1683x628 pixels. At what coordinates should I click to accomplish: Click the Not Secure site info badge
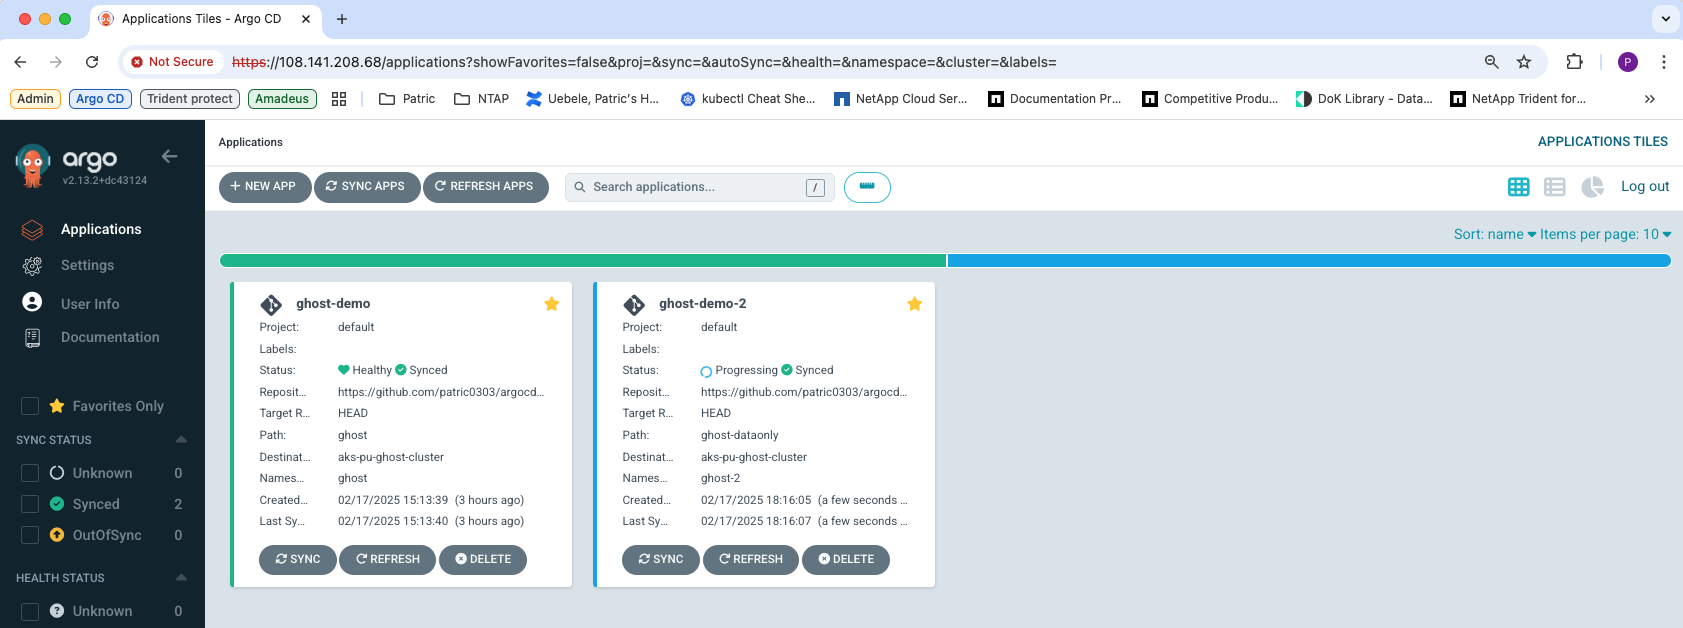tap(172, 62)
